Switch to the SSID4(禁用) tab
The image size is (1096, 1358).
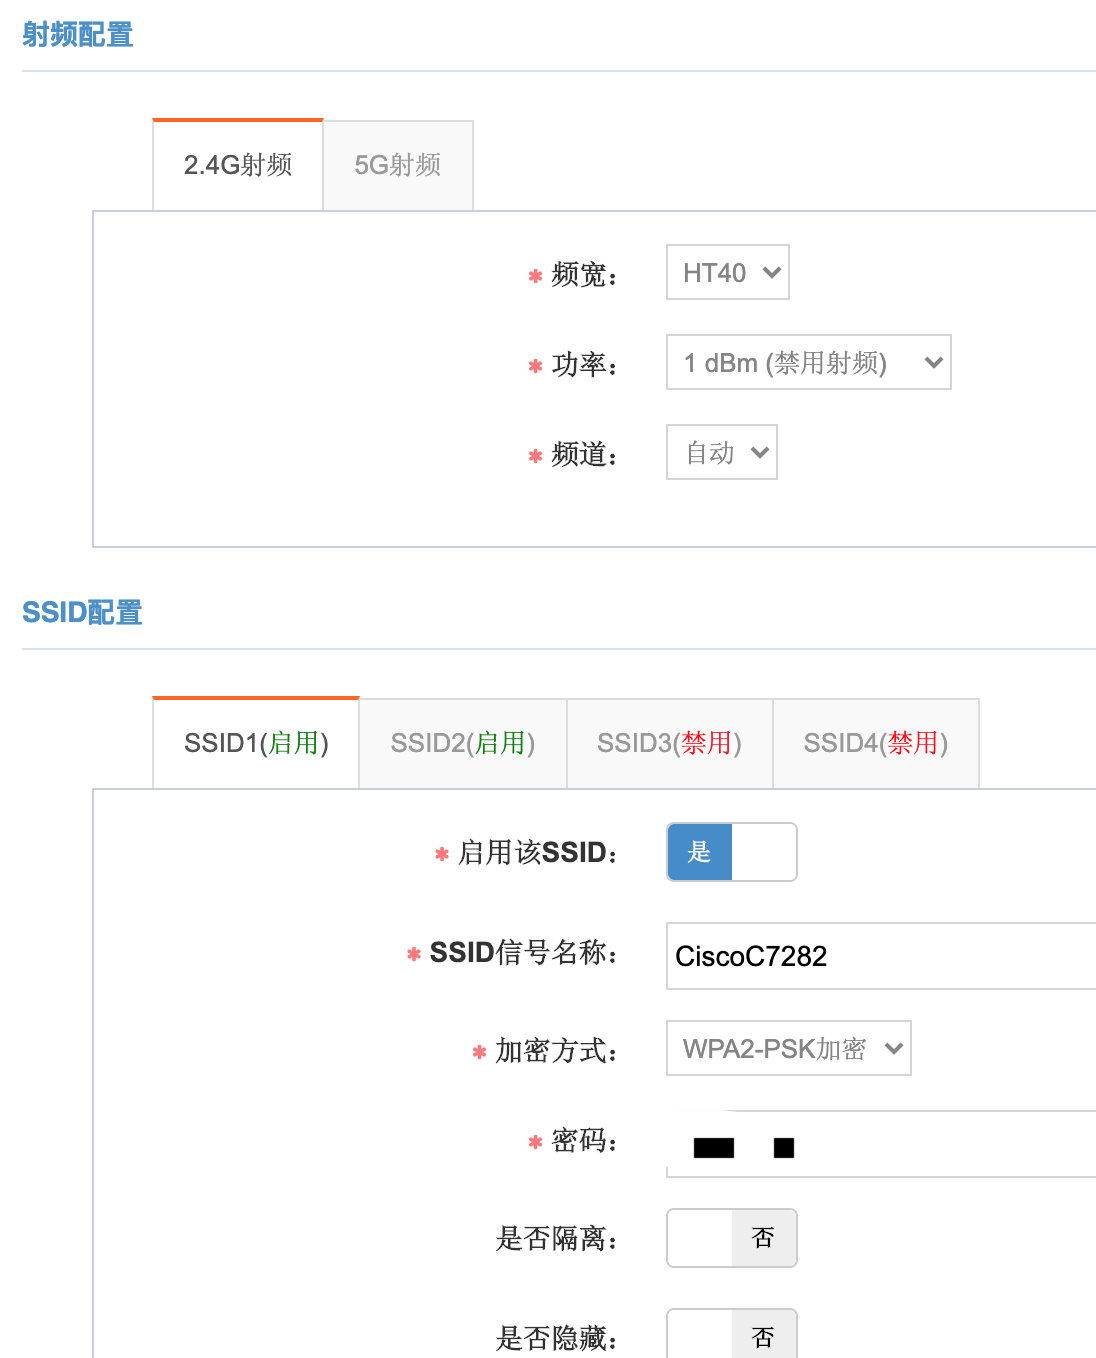[875, 743]
